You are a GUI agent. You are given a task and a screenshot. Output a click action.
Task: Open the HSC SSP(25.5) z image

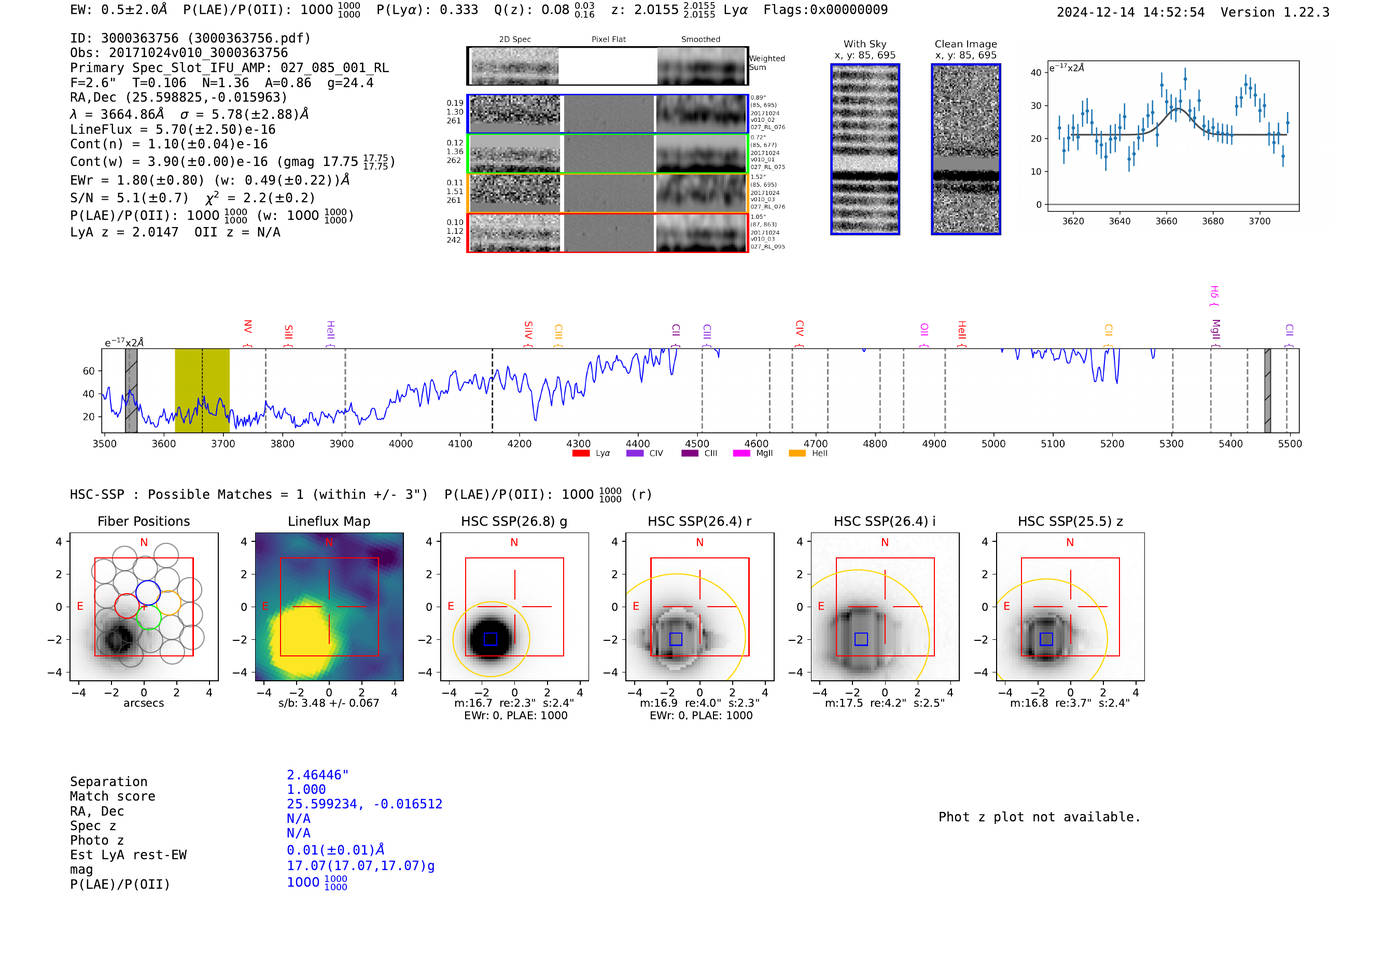(x=1070, y=607)
